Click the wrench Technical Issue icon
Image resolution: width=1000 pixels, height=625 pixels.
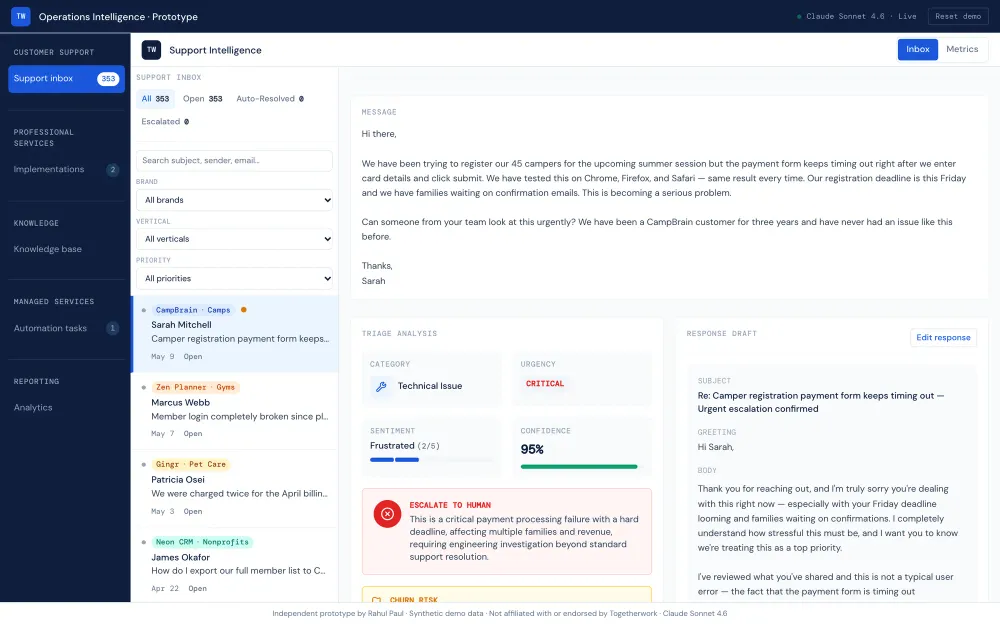pos(381,386)
